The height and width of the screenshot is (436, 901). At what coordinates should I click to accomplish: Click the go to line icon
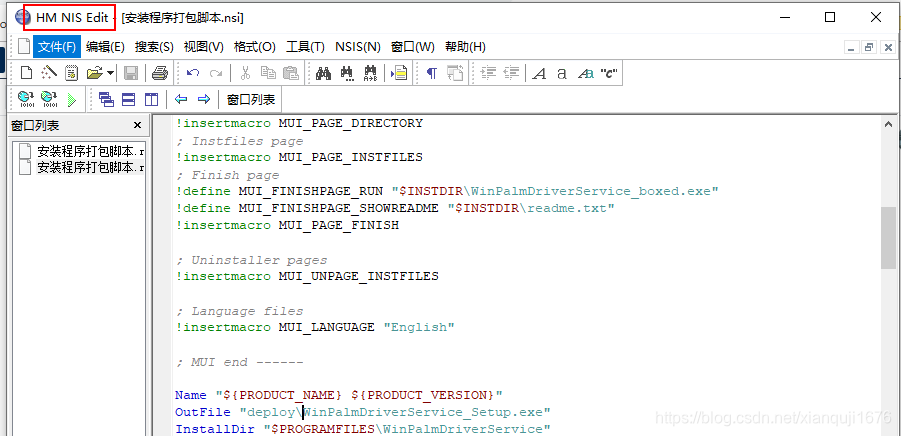pos(399,73)
